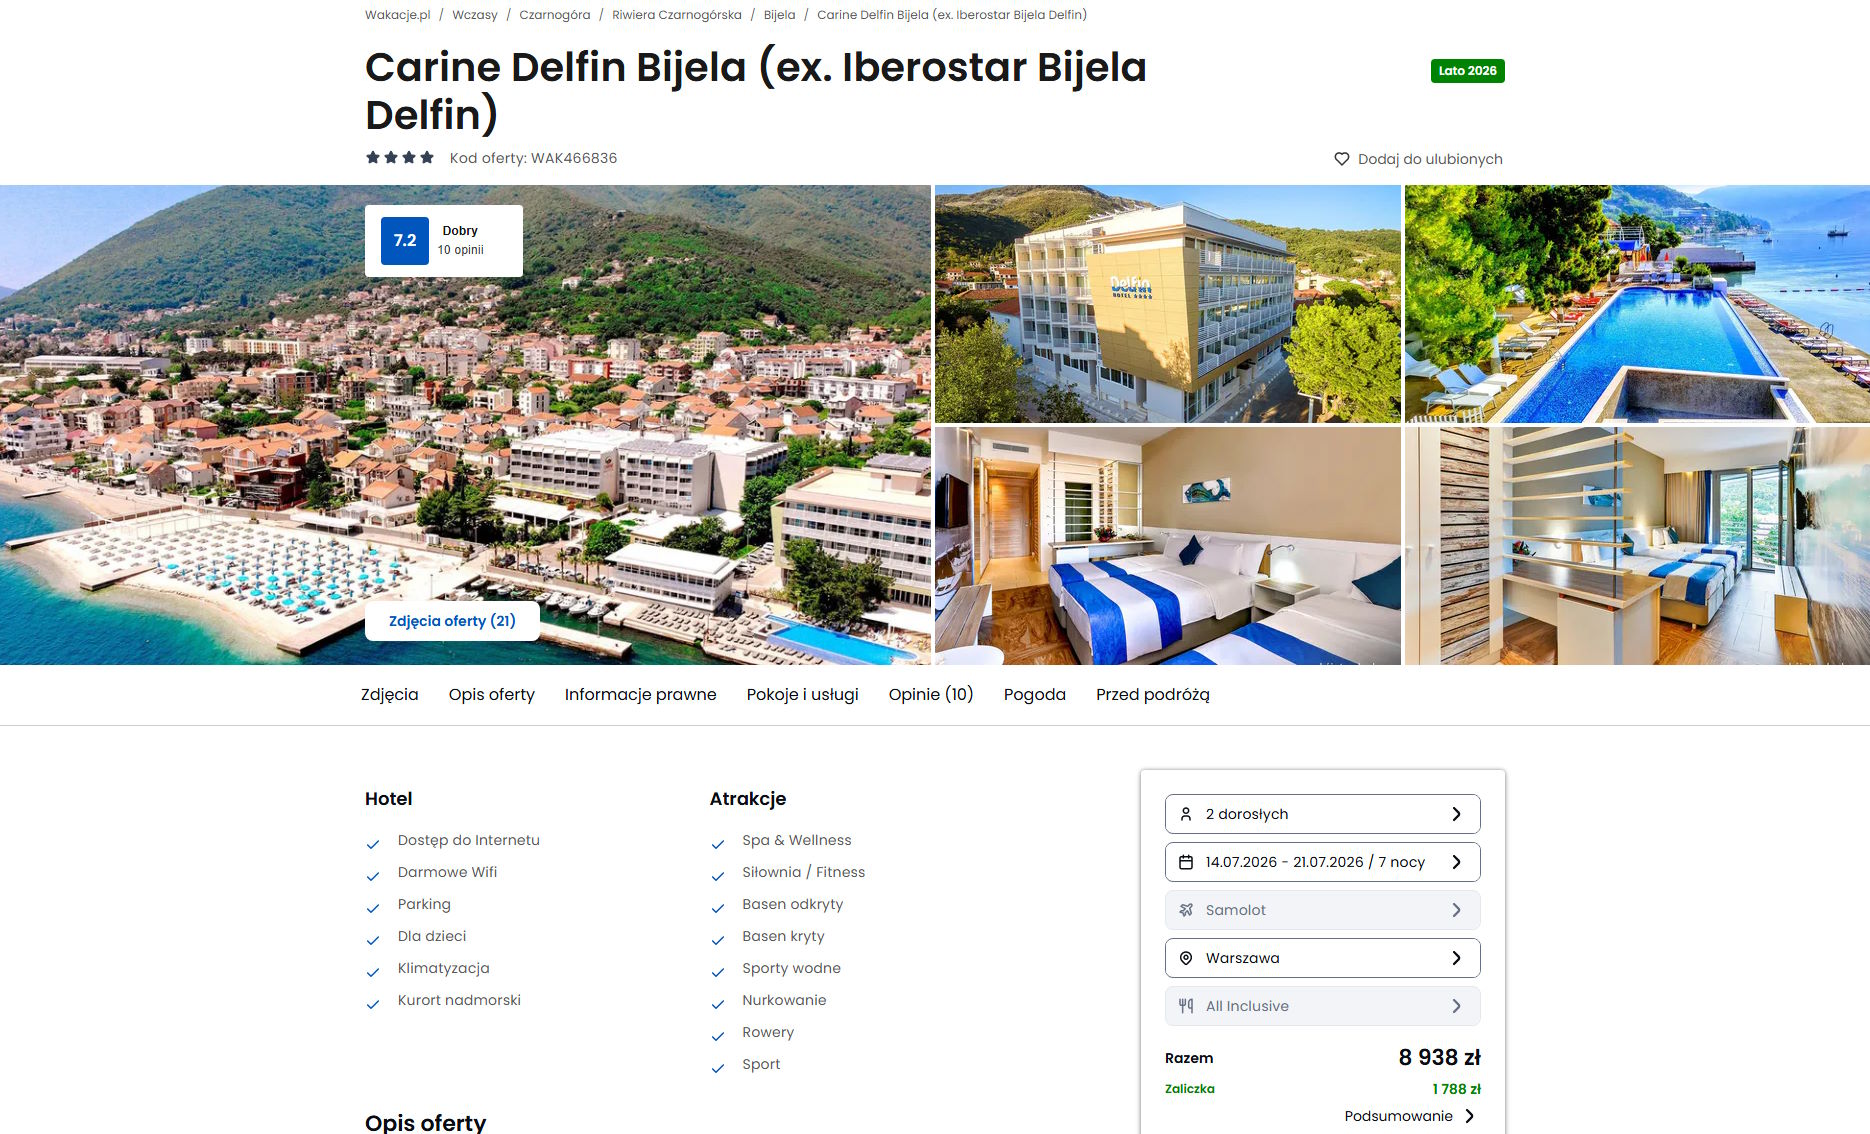
Task: Switch to the Opis oferty tab
Action: pyautogui.click(x=491, y=694)
